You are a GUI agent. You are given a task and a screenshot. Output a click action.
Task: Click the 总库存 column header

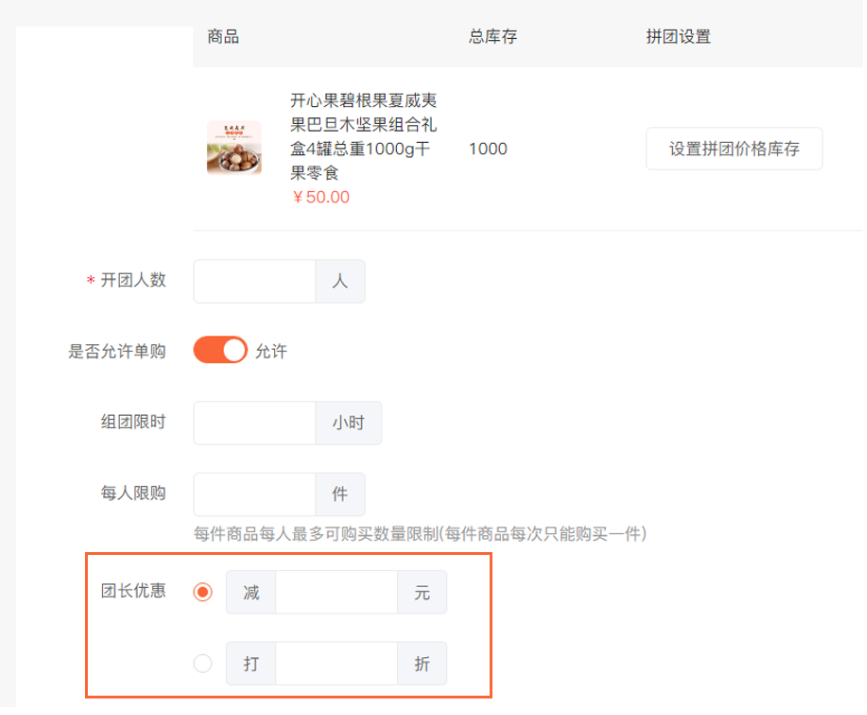tap(493, 36)
